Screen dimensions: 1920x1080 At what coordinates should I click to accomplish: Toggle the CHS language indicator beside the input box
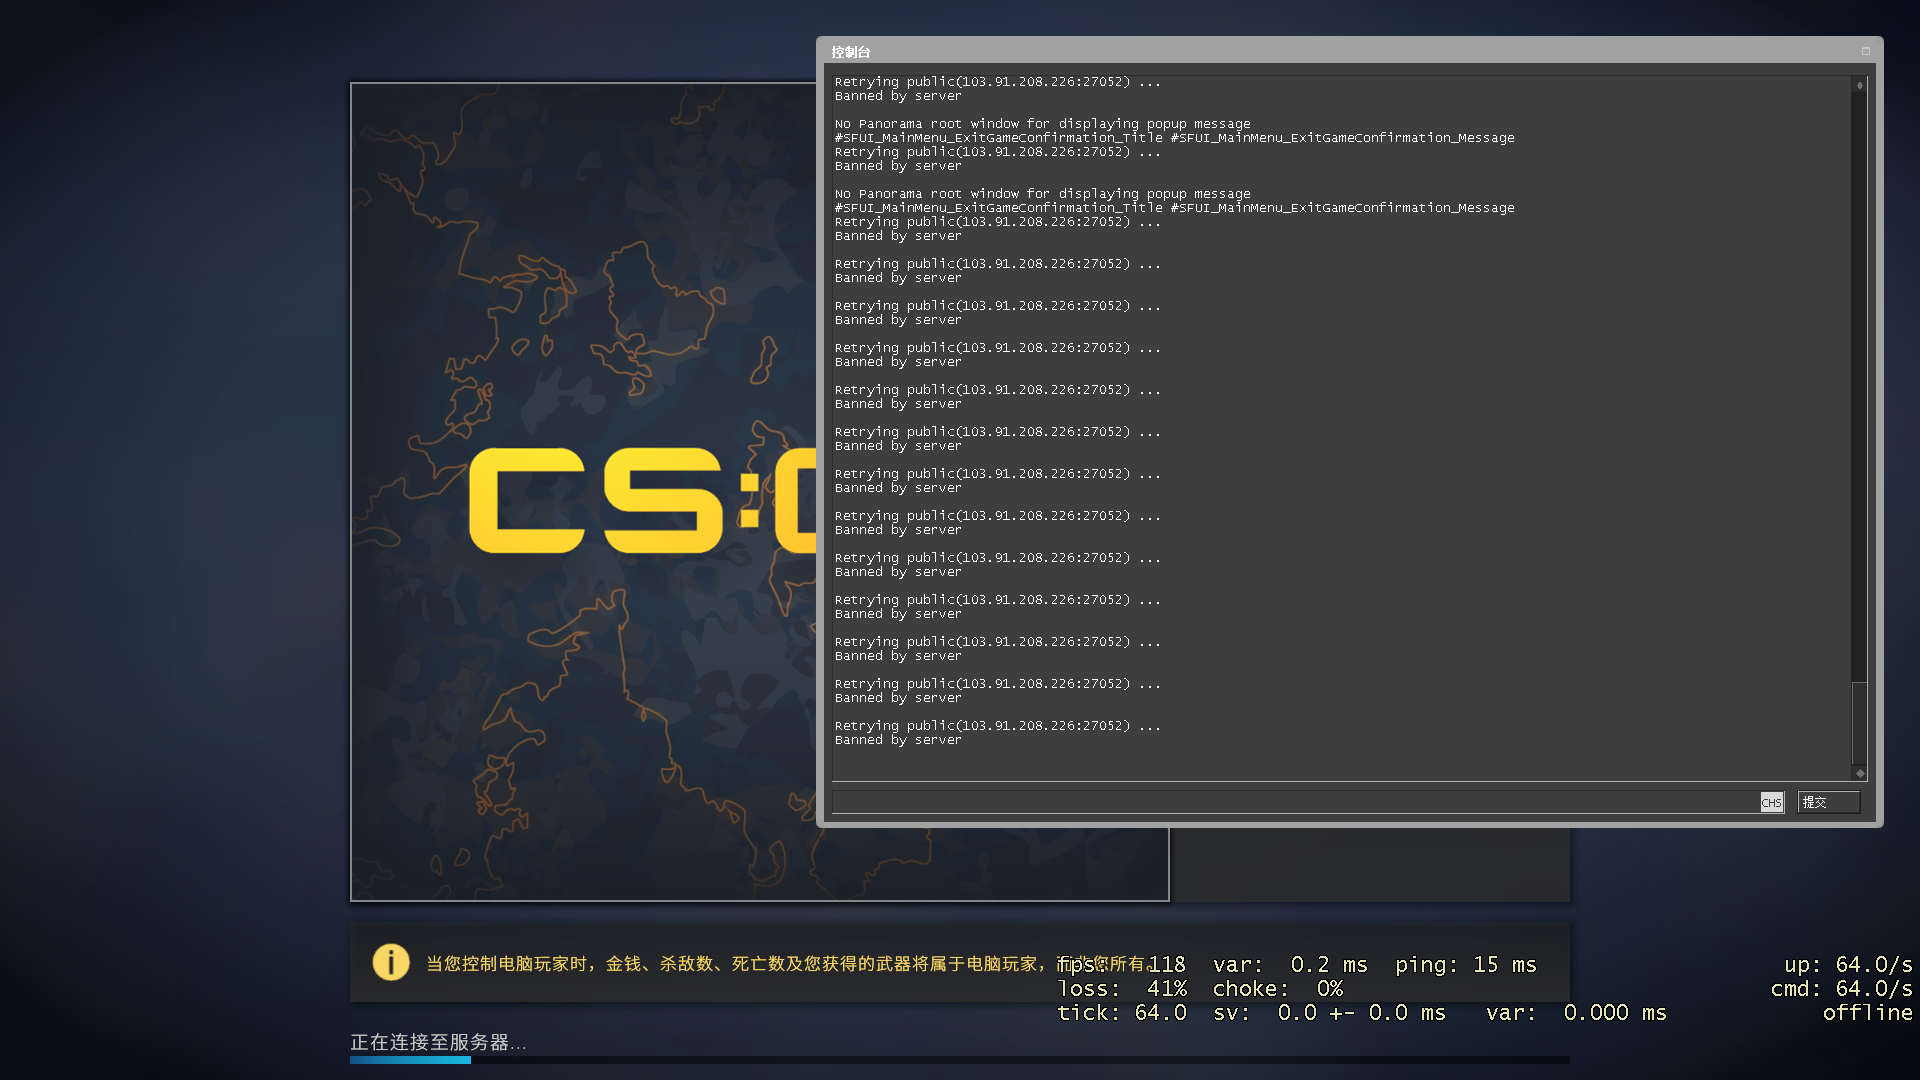coord(1771,802)
